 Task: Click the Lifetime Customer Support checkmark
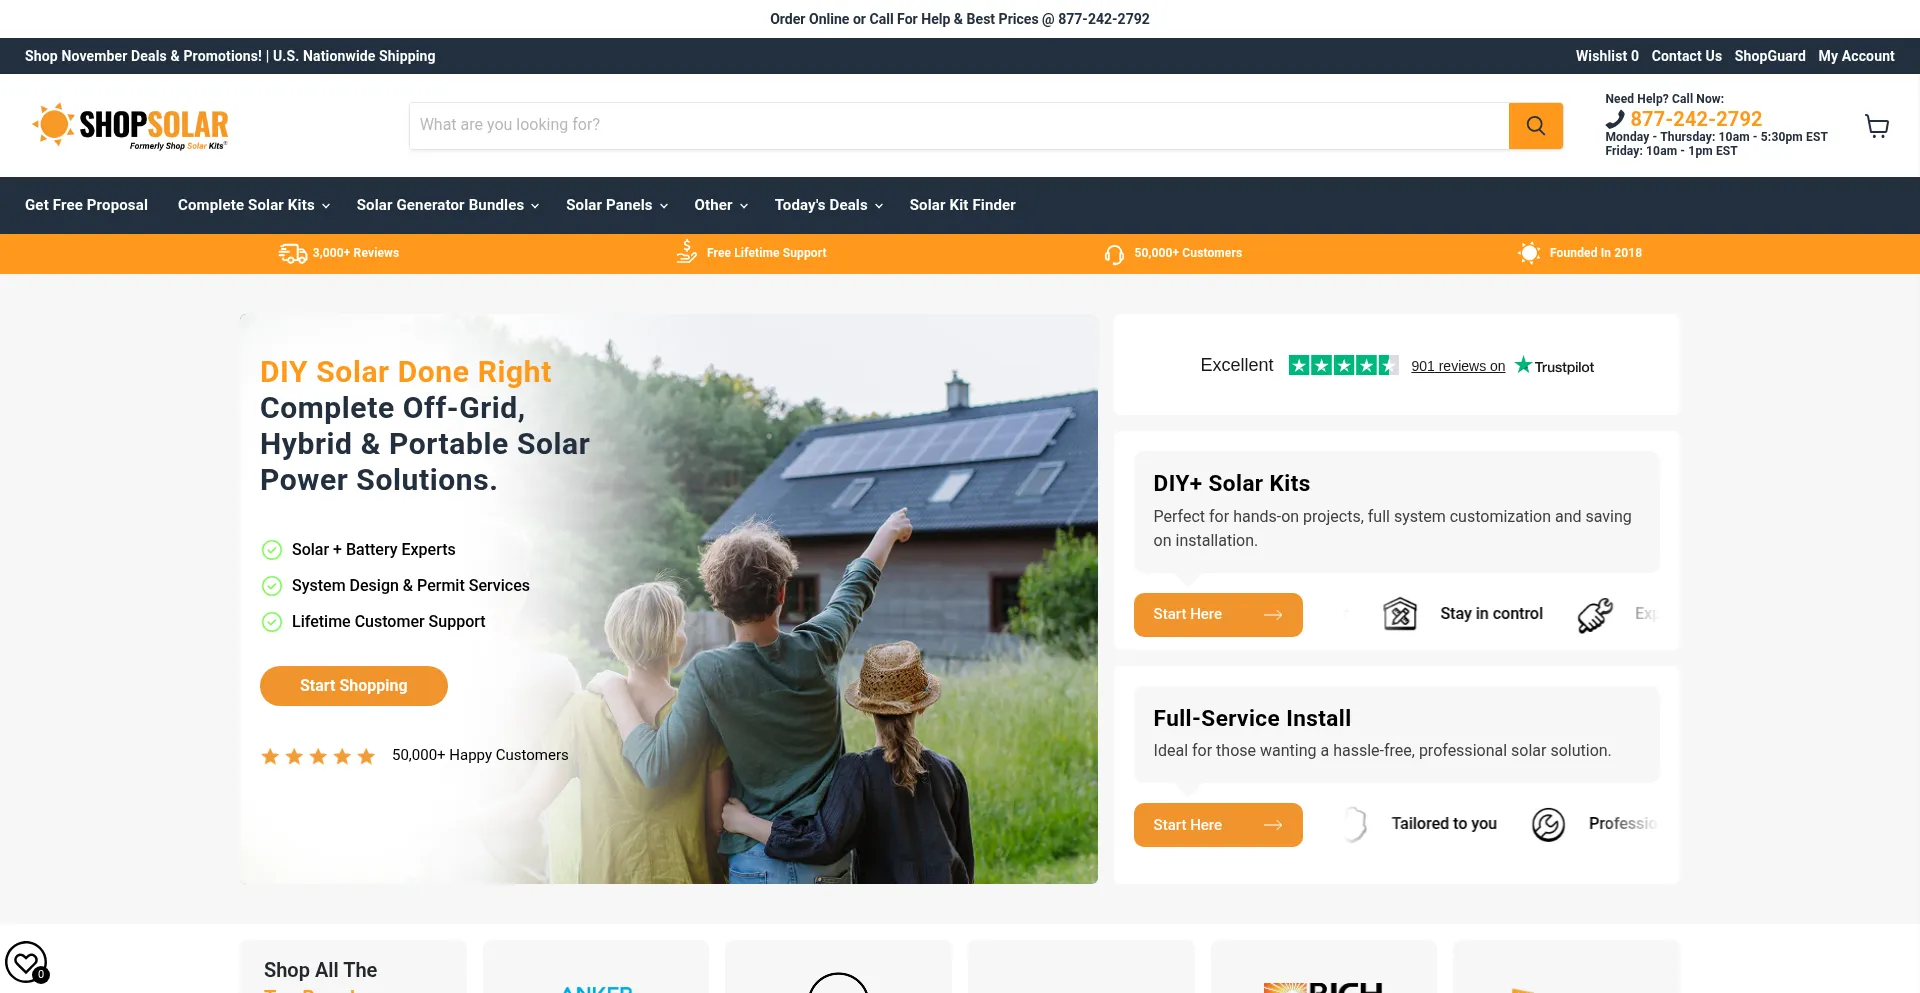pyautogui.click(x=271, y=622)
